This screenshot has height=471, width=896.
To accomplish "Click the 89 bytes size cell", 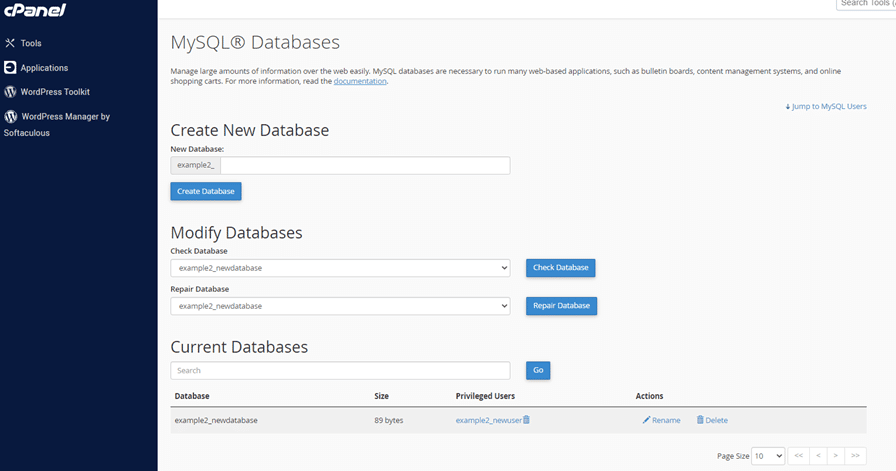I will pos(389,420).
